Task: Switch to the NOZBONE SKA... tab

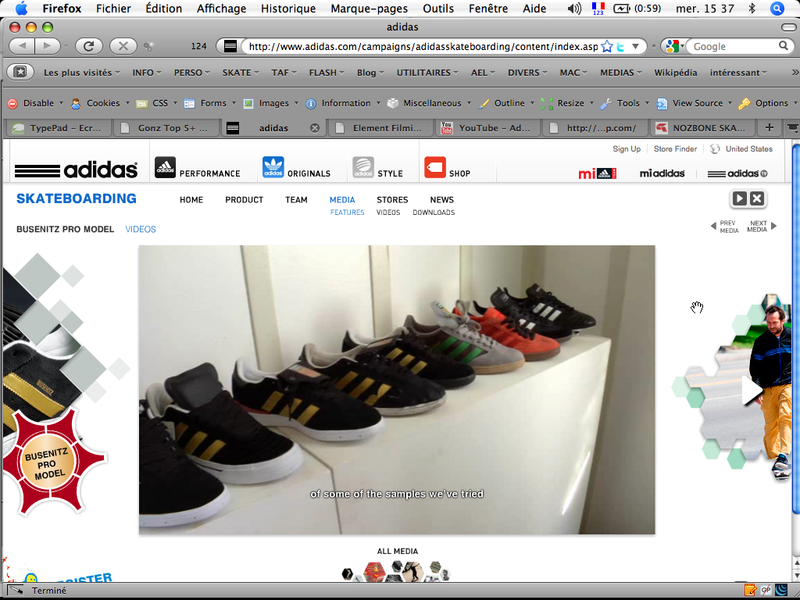Action: pos(703,128)
